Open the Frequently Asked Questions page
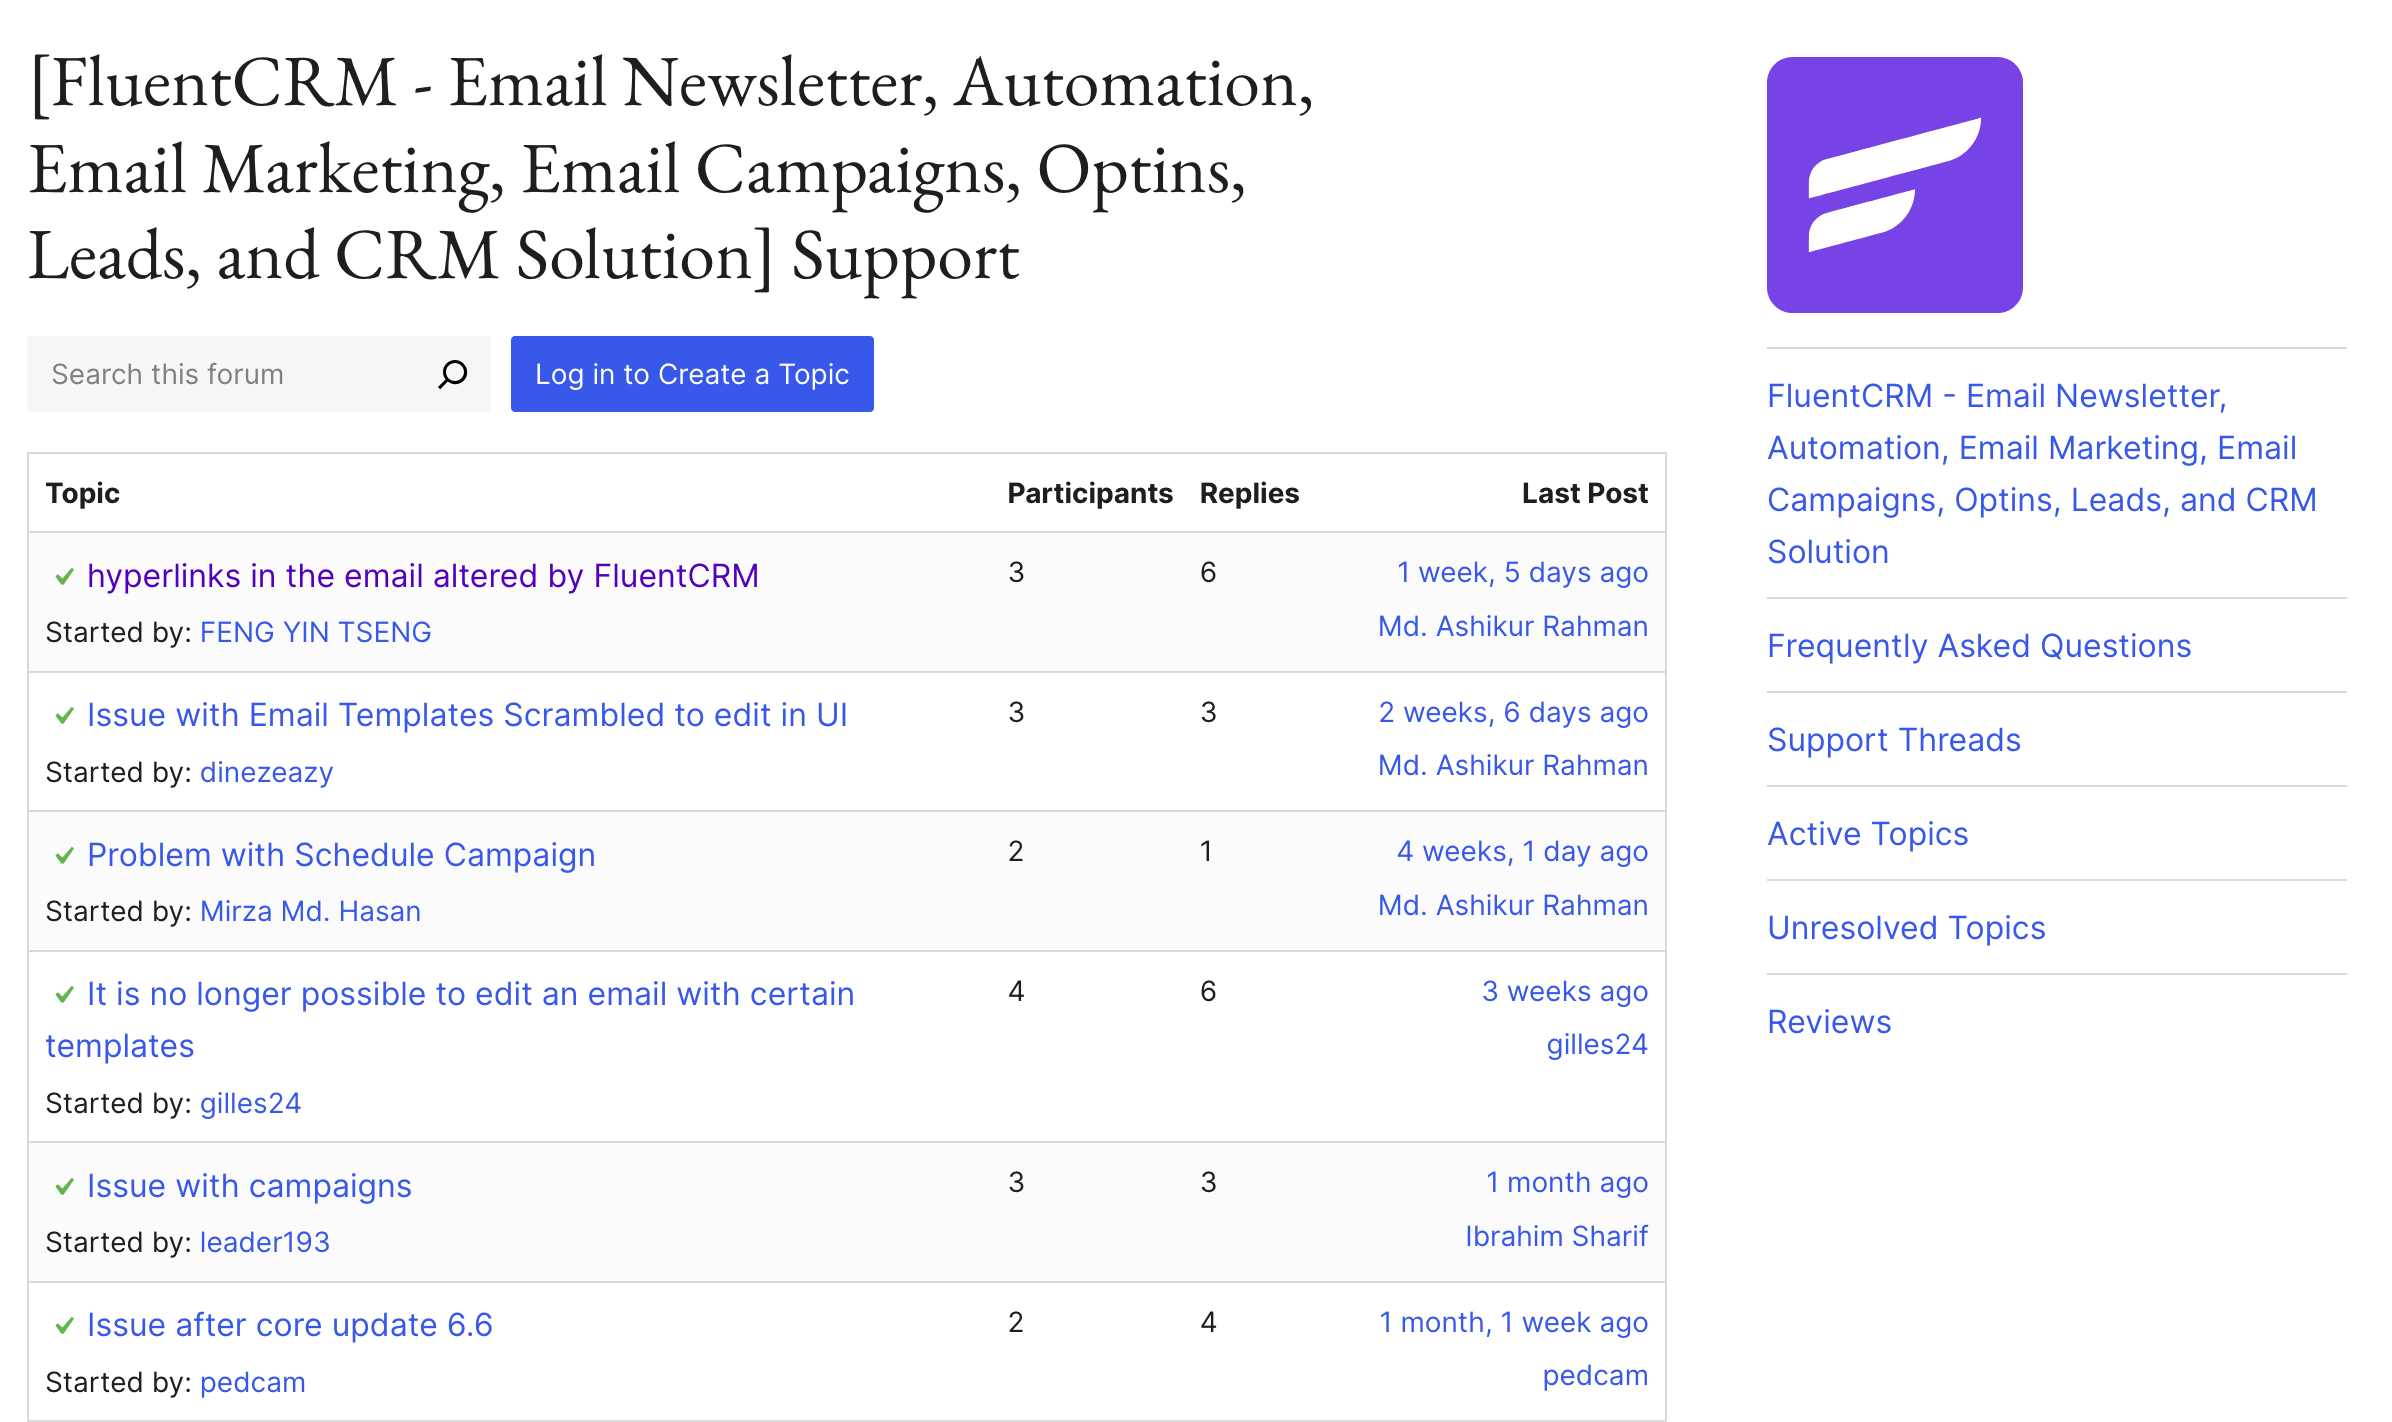 [1981, 646]
